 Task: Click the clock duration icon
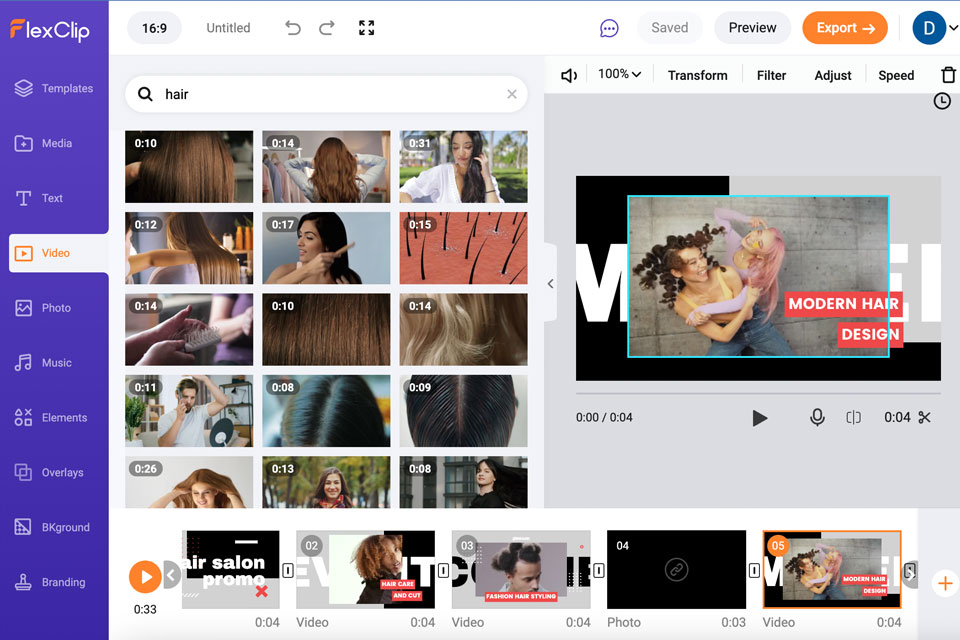pyautogui.click(x=942, y=101)
